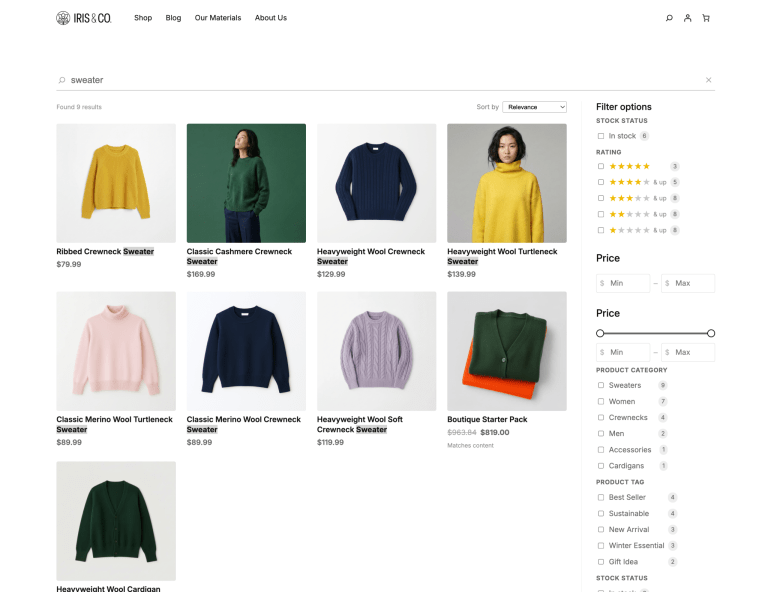768x592 pixels.
Task: Click the upper Price Min field
Action: (x=623, y=283)
